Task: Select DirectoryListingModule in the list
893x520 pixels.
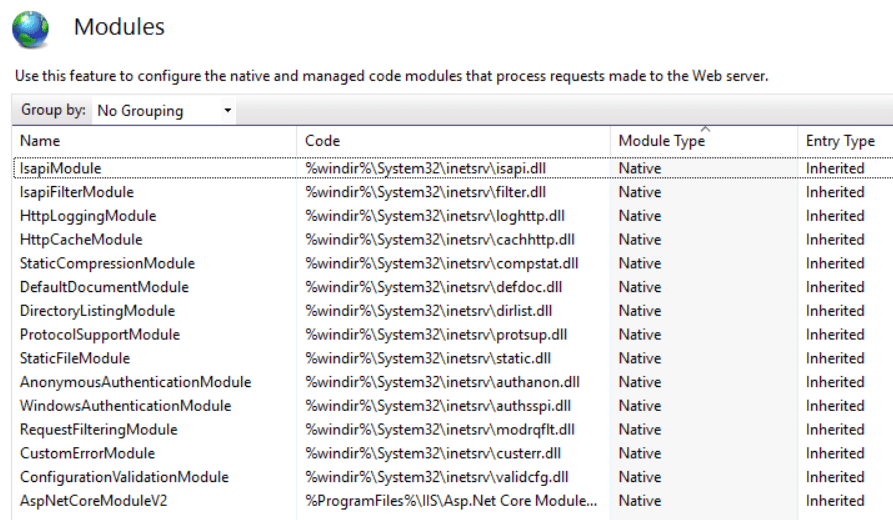Action: point(97,311)
